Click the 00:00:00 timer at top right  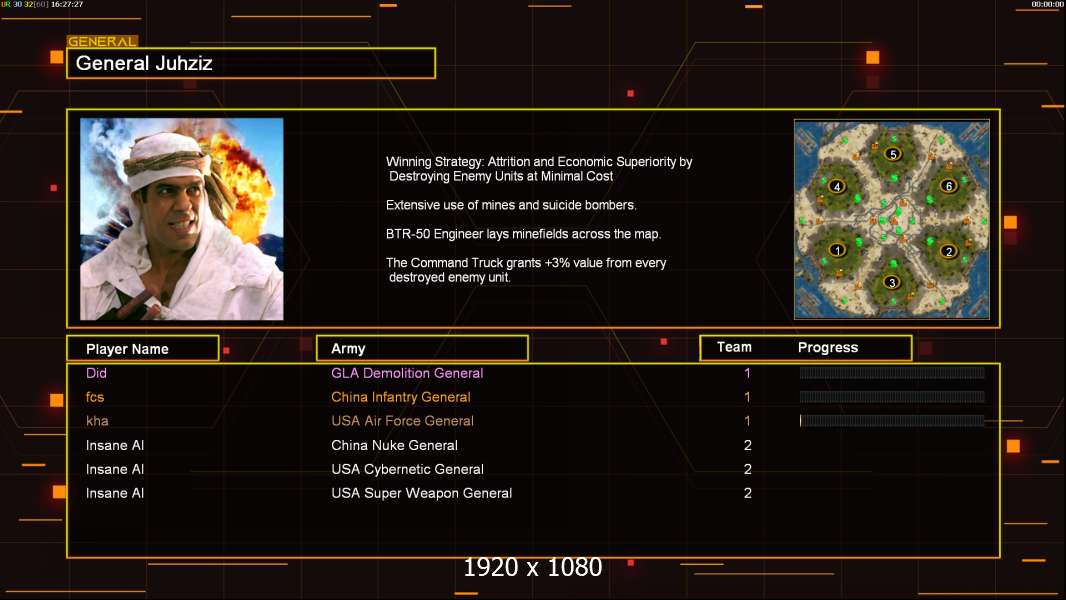pyautogui.click(x=1047, y=4)
